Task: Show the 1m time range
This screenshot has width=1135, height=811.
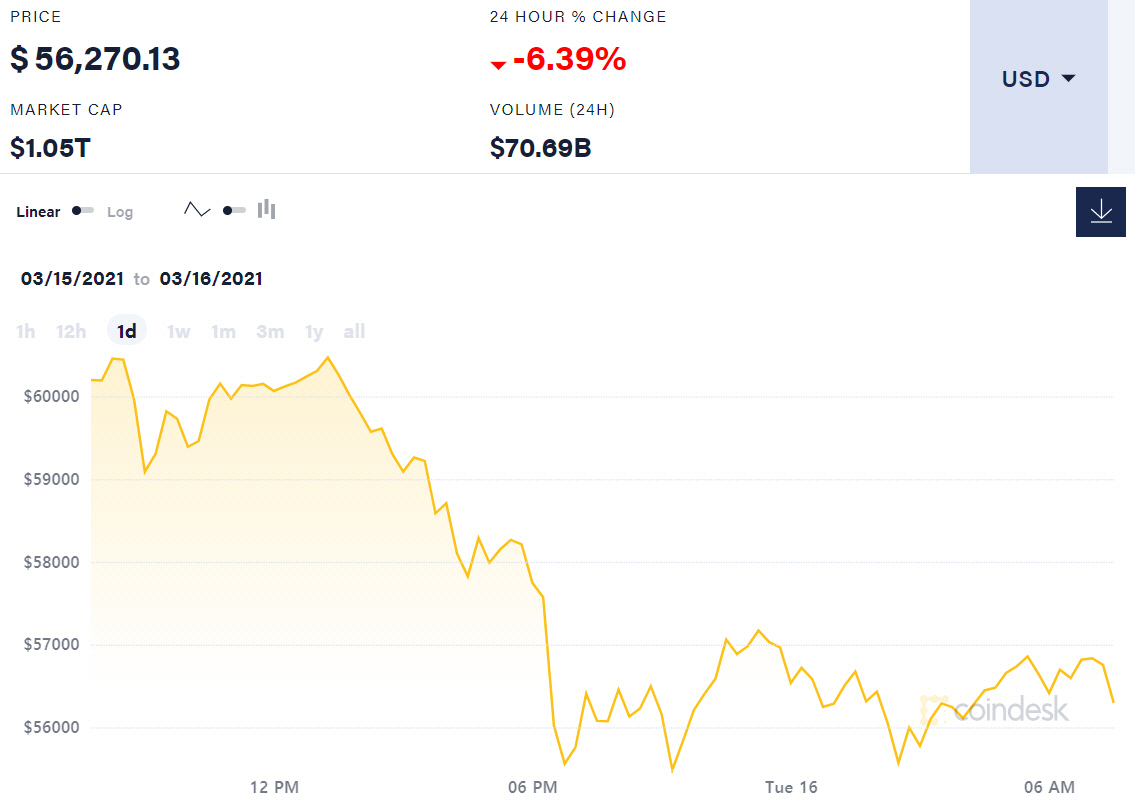Action: 223,332
